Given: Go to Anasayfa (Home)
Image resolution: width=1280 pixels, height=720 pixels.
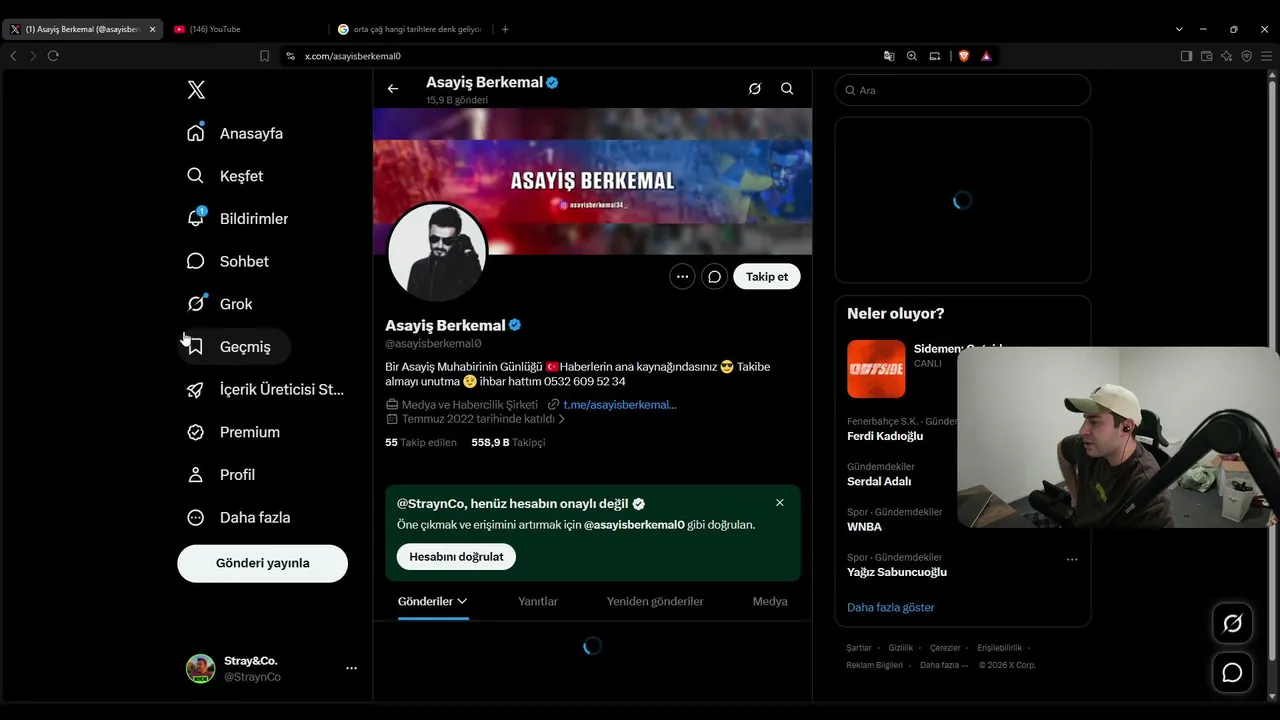Looking at the screenshot, I should [235, 133].
